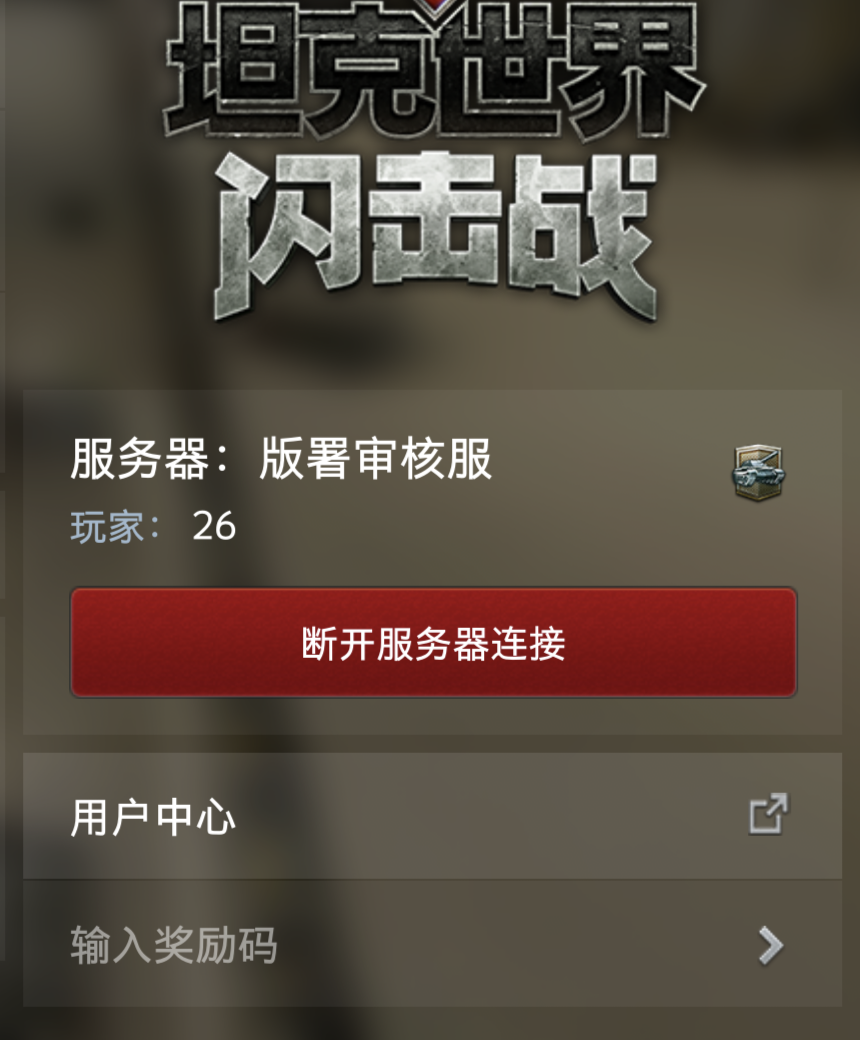The height and width of the screenshot is (1040, 860).
Task: Click the 坦克世界 logo title
Action: coord(434,70)
